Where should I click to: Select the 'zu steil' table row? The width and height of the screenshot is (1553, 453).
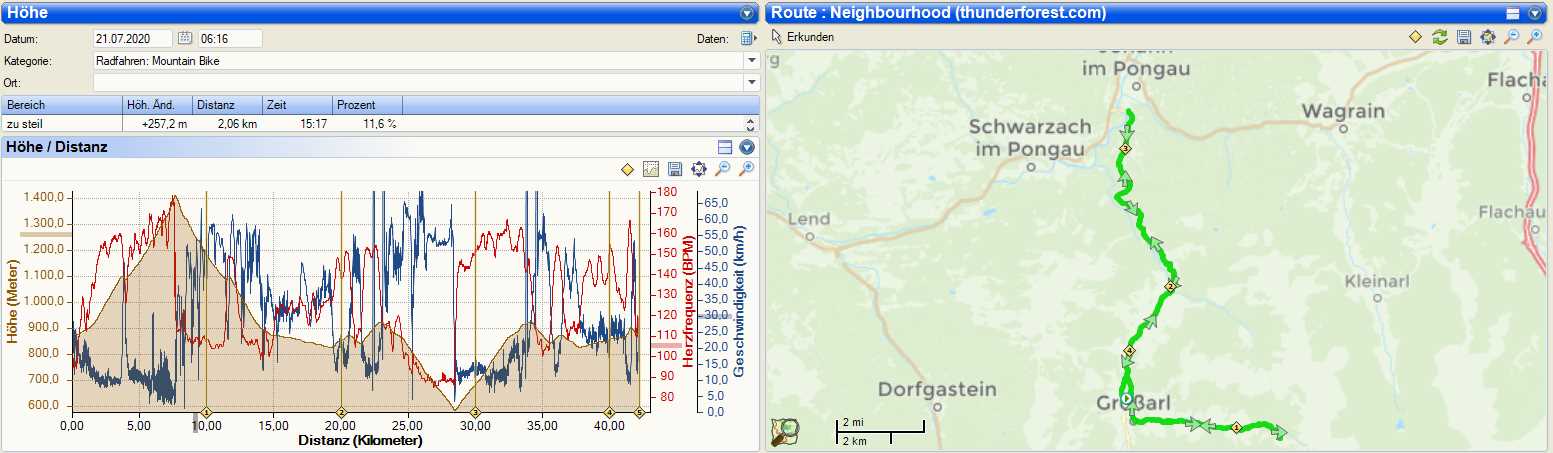point(60,124)
